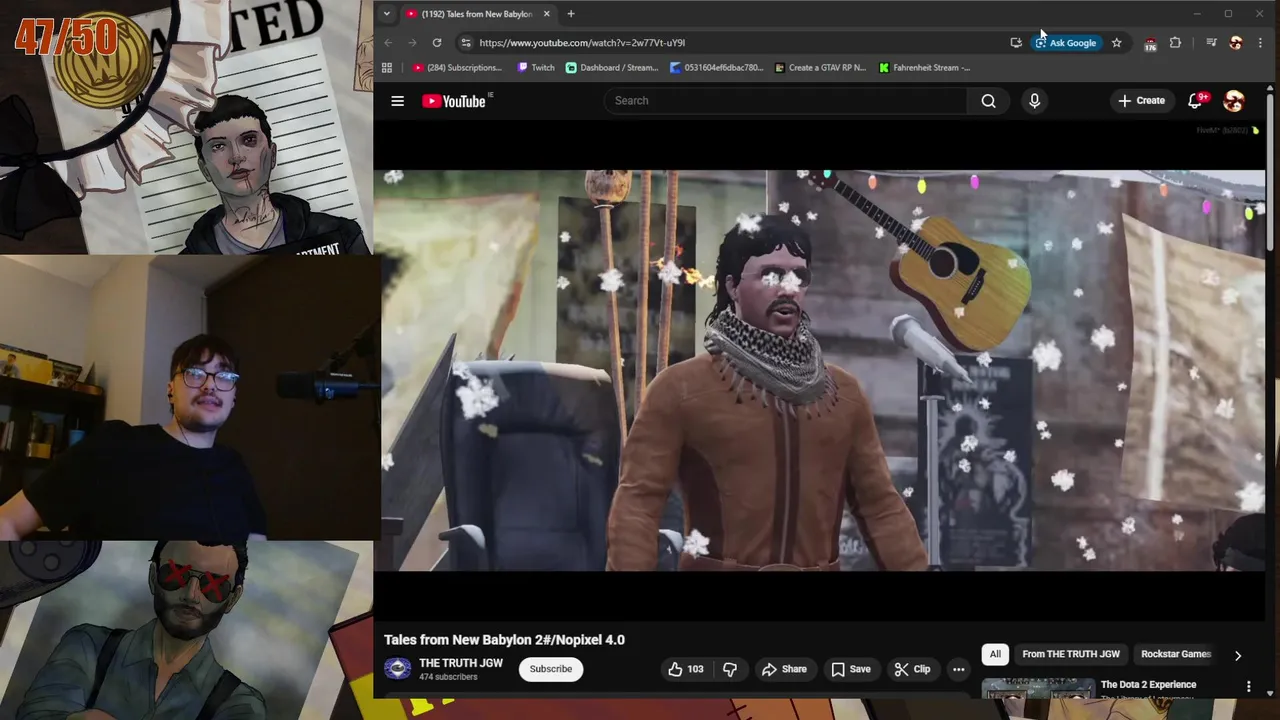Open the red extension with 176 badge
1280x720 pixels.
[1150, 43]
